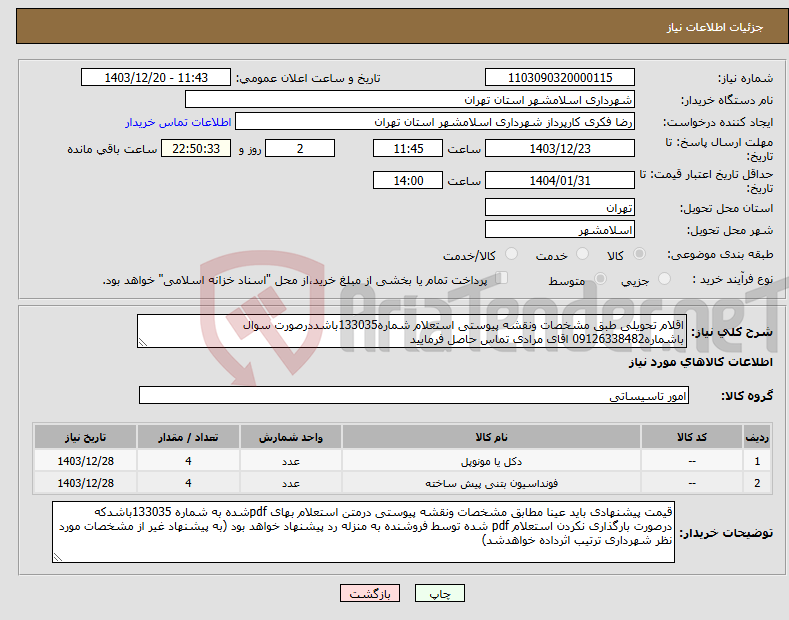Click the buyer organization name field
The image size is (789, 620).
(410, 100)
